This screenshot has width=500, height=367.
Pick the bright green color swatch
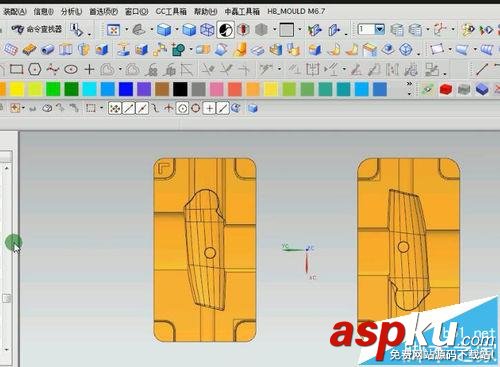point(53,89)
